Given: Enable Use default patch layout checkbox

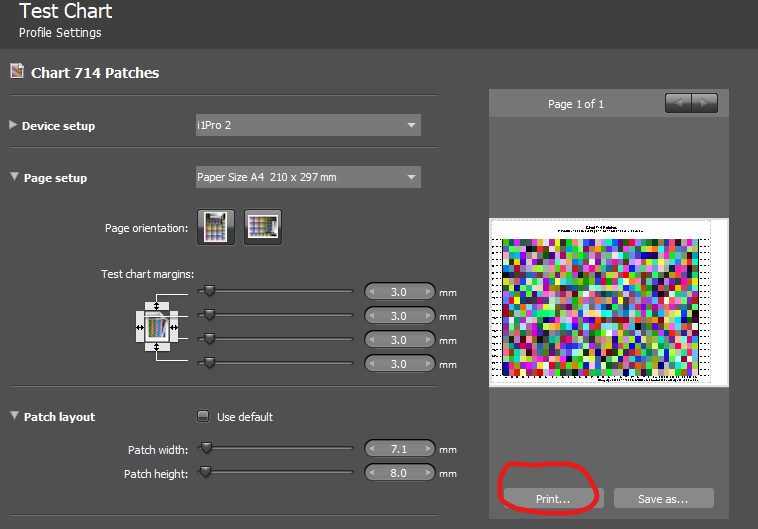Looking at the screenshot, I should click(x=203, y=417).
